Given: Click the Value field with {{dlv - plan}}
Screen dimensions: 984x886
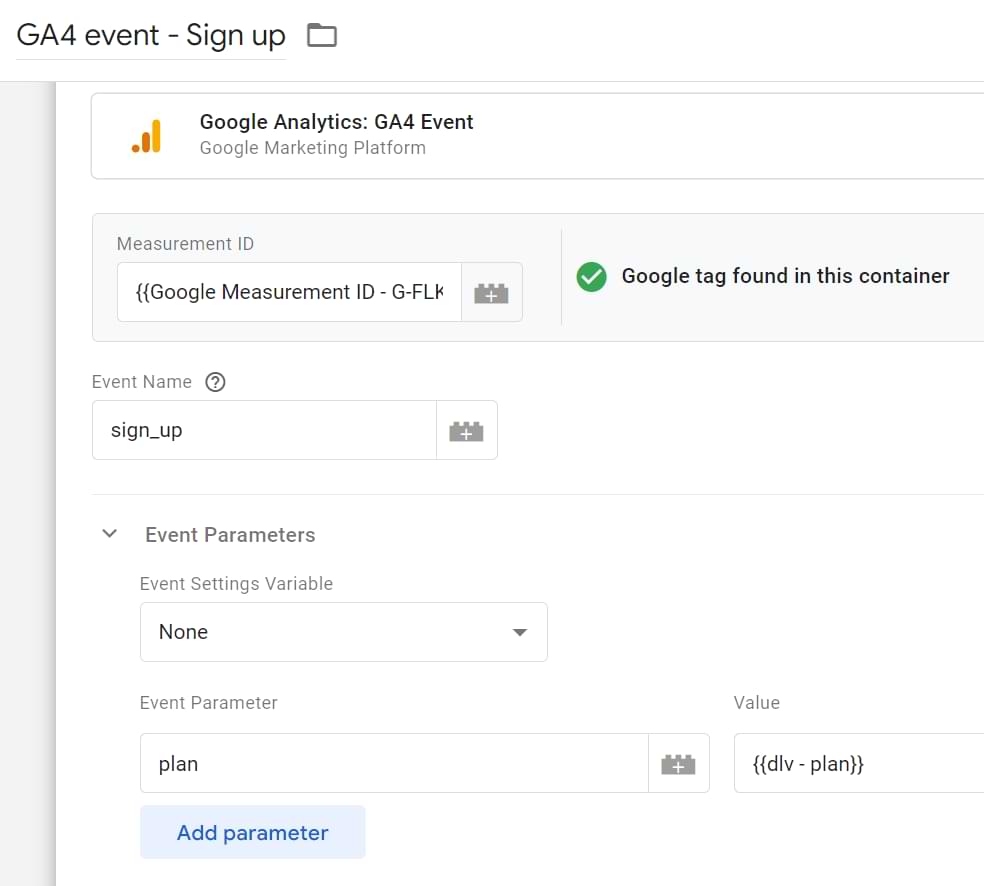Looking at the screenshot, I should [x=858, y=764].
